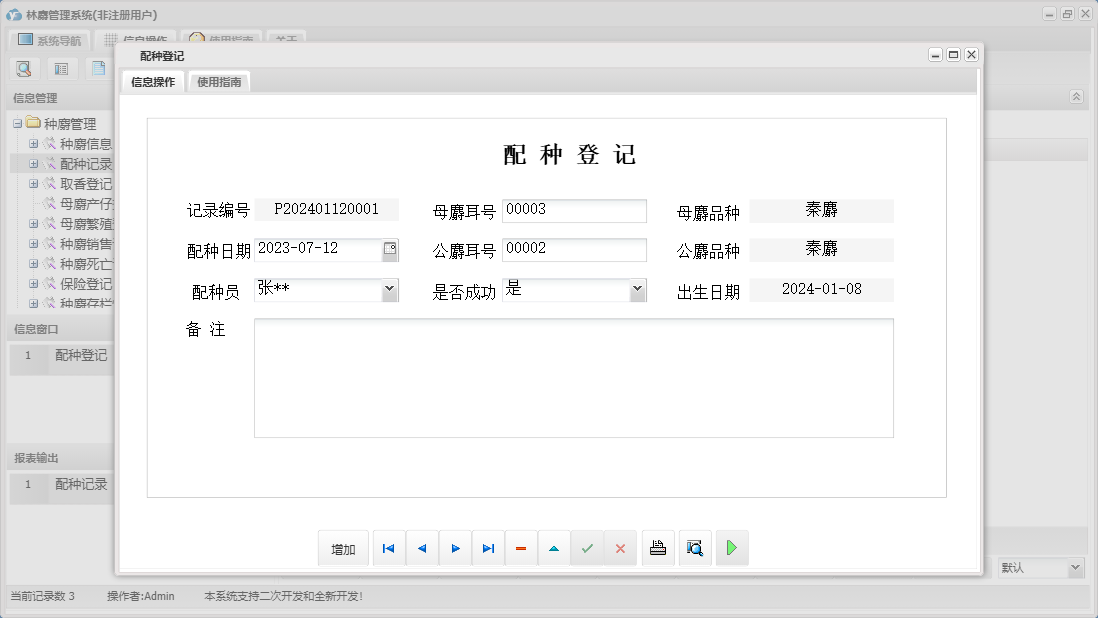The height and width of the screenshot is (618, 1098).
Task: Run the report with the green play icon
Action: click(x=732, y=548)
